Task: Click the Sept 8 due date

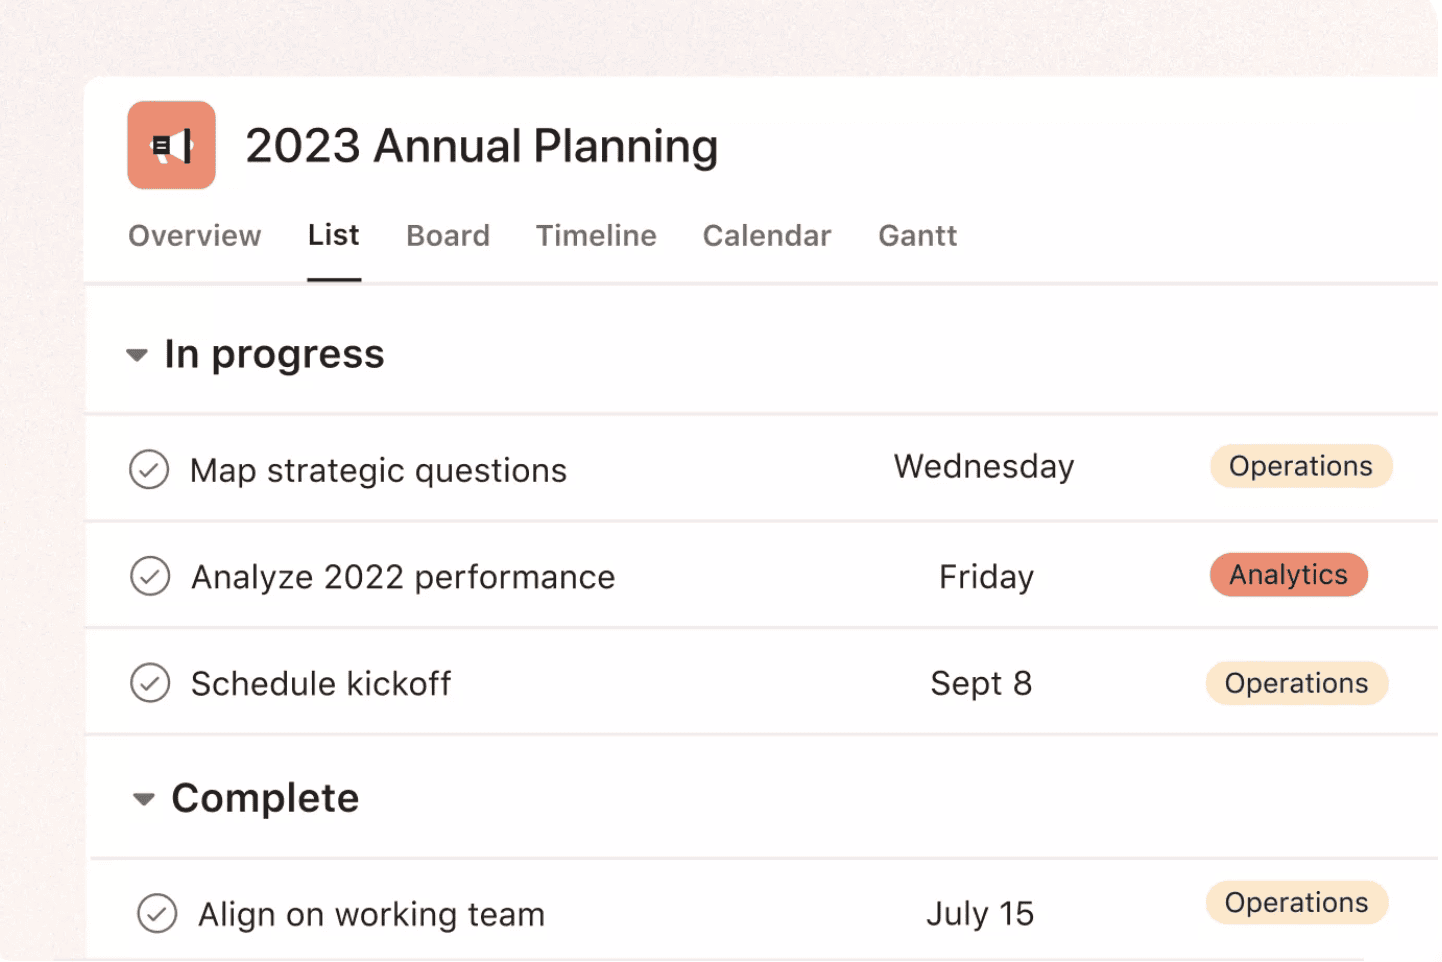Action: coord(980,684)
